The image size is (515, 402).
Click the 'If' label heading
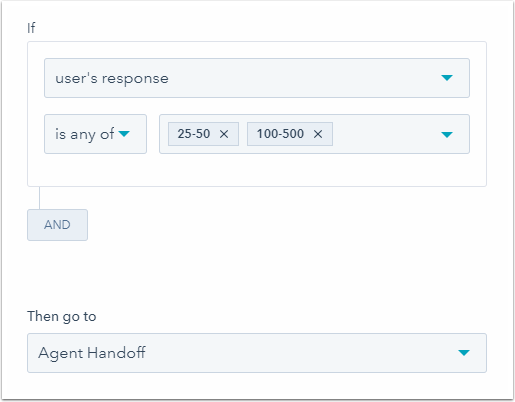click(x=31, y=28)
